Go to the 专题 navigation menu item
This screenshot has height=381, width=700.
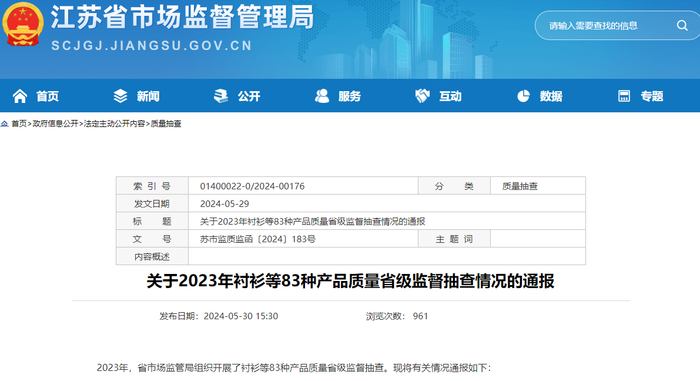(652, 96)
